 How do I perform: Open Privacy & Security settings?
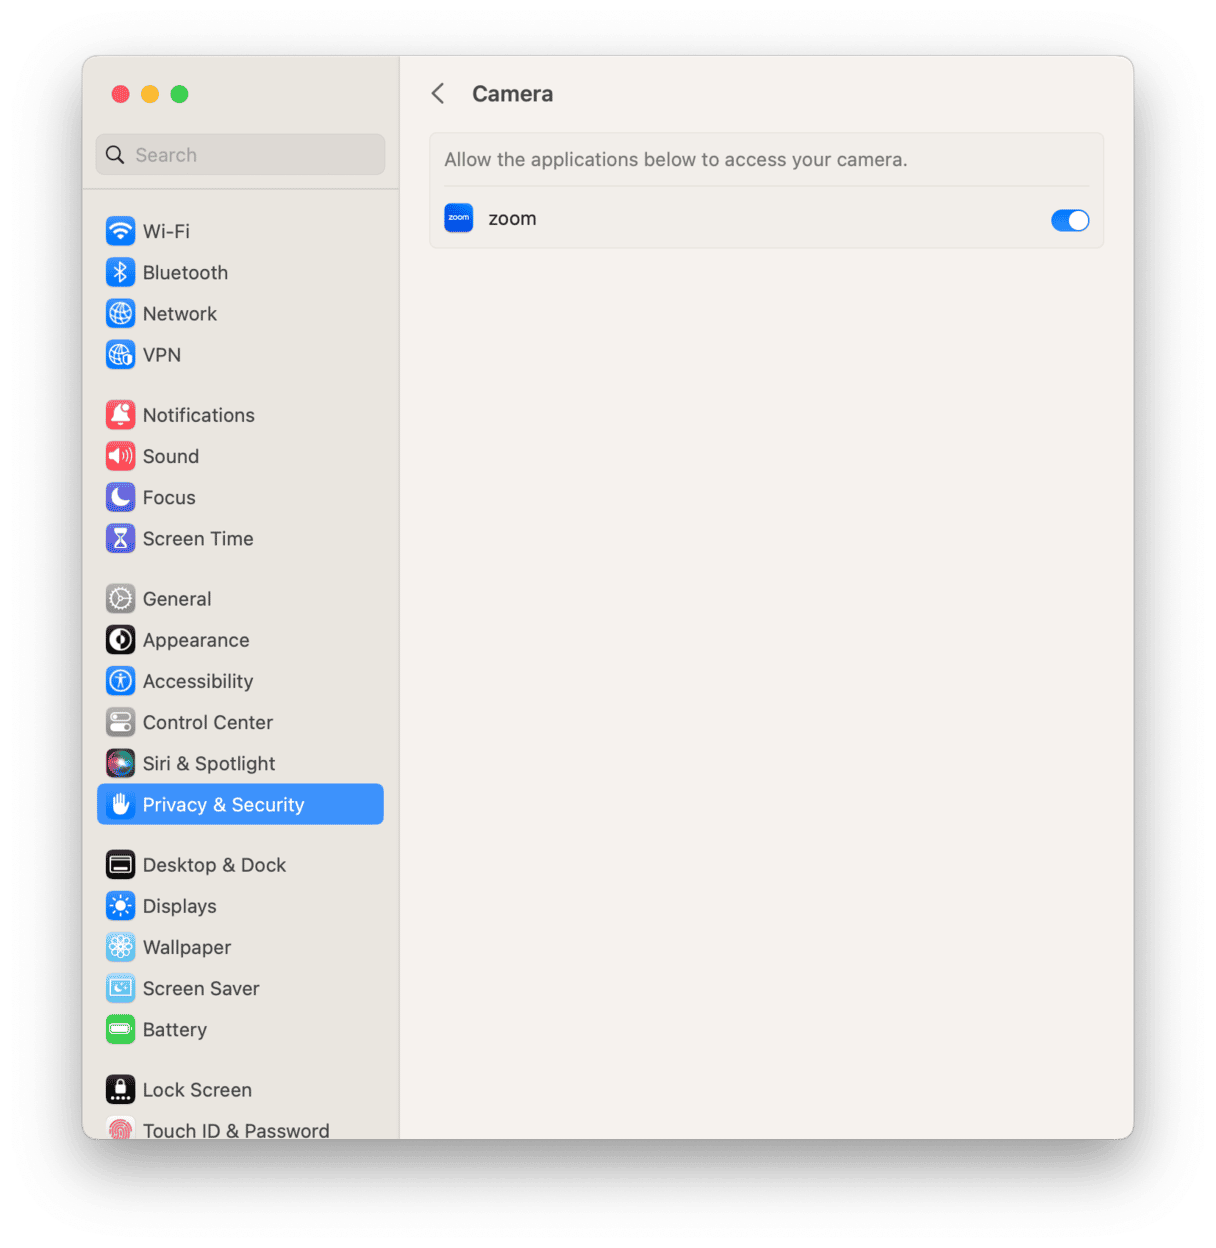click(240, 804)
